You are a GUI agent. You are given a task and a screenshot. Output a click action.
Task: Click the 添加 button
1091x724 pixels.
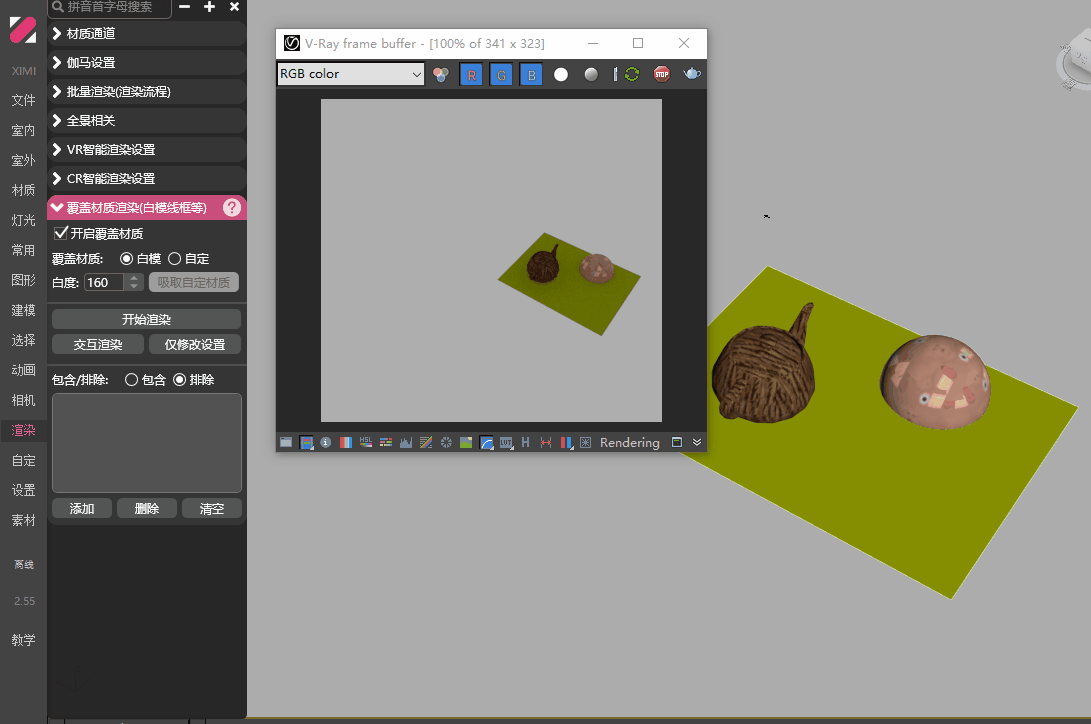[82, 508]
